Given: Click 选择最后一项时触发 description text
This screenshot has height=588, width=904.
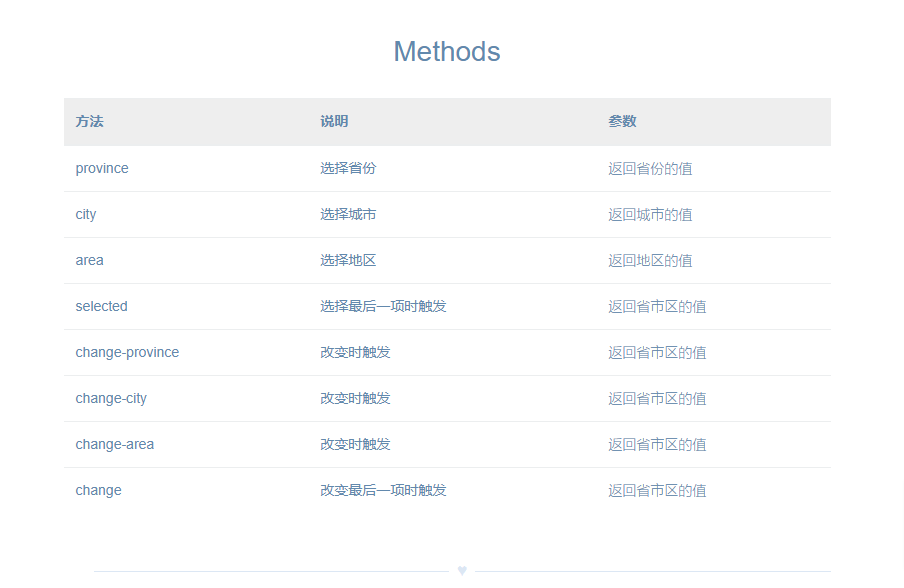Looking at the screenshot, I should pos(383,306).
